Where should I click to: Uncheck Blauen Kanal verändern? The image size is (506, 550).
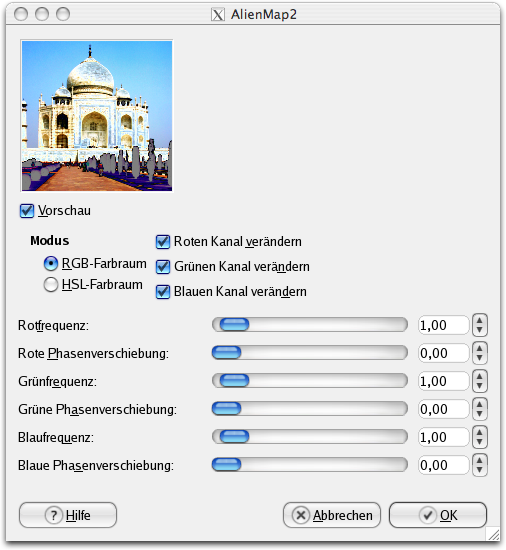pyautogui.click(x=163, y=292)
